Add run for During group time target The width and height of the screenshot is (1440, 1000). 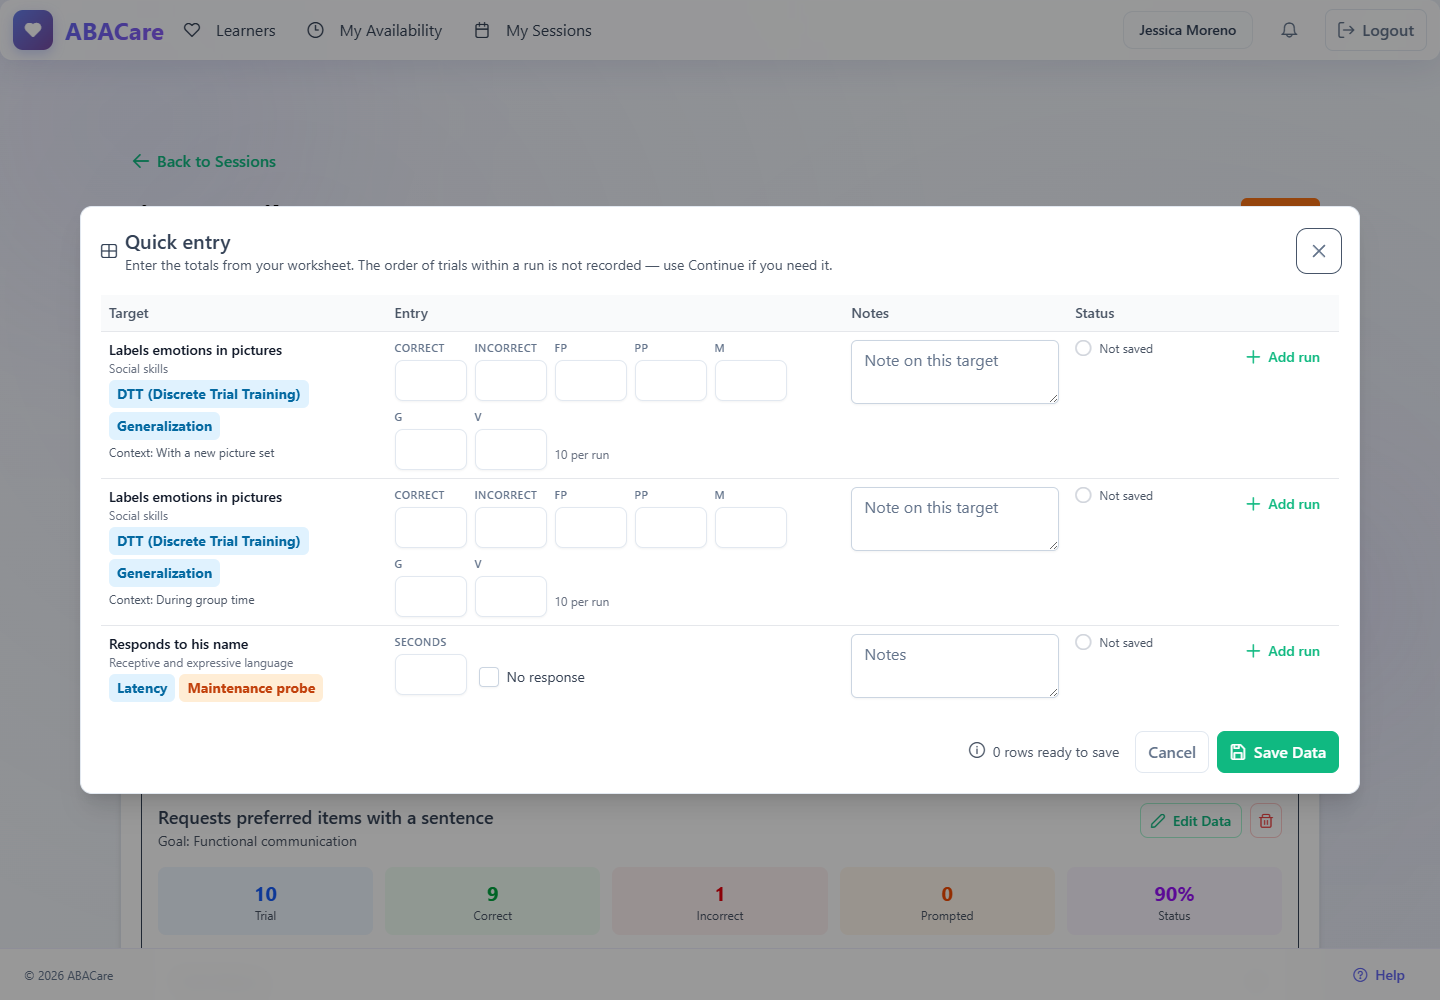(x=1283, y=504)
